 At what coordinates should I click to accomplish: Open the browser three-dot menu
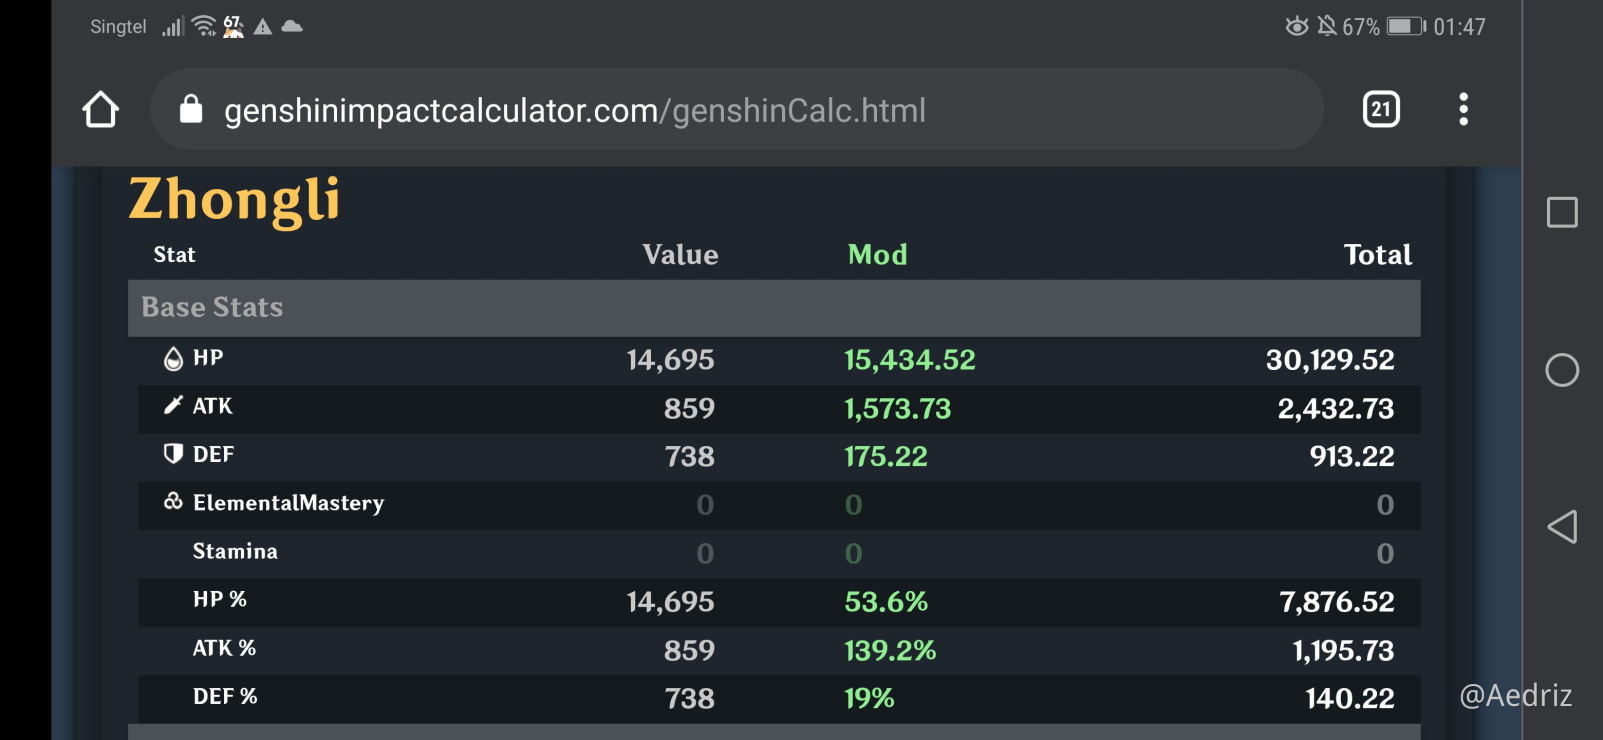tap(1463, 109)
